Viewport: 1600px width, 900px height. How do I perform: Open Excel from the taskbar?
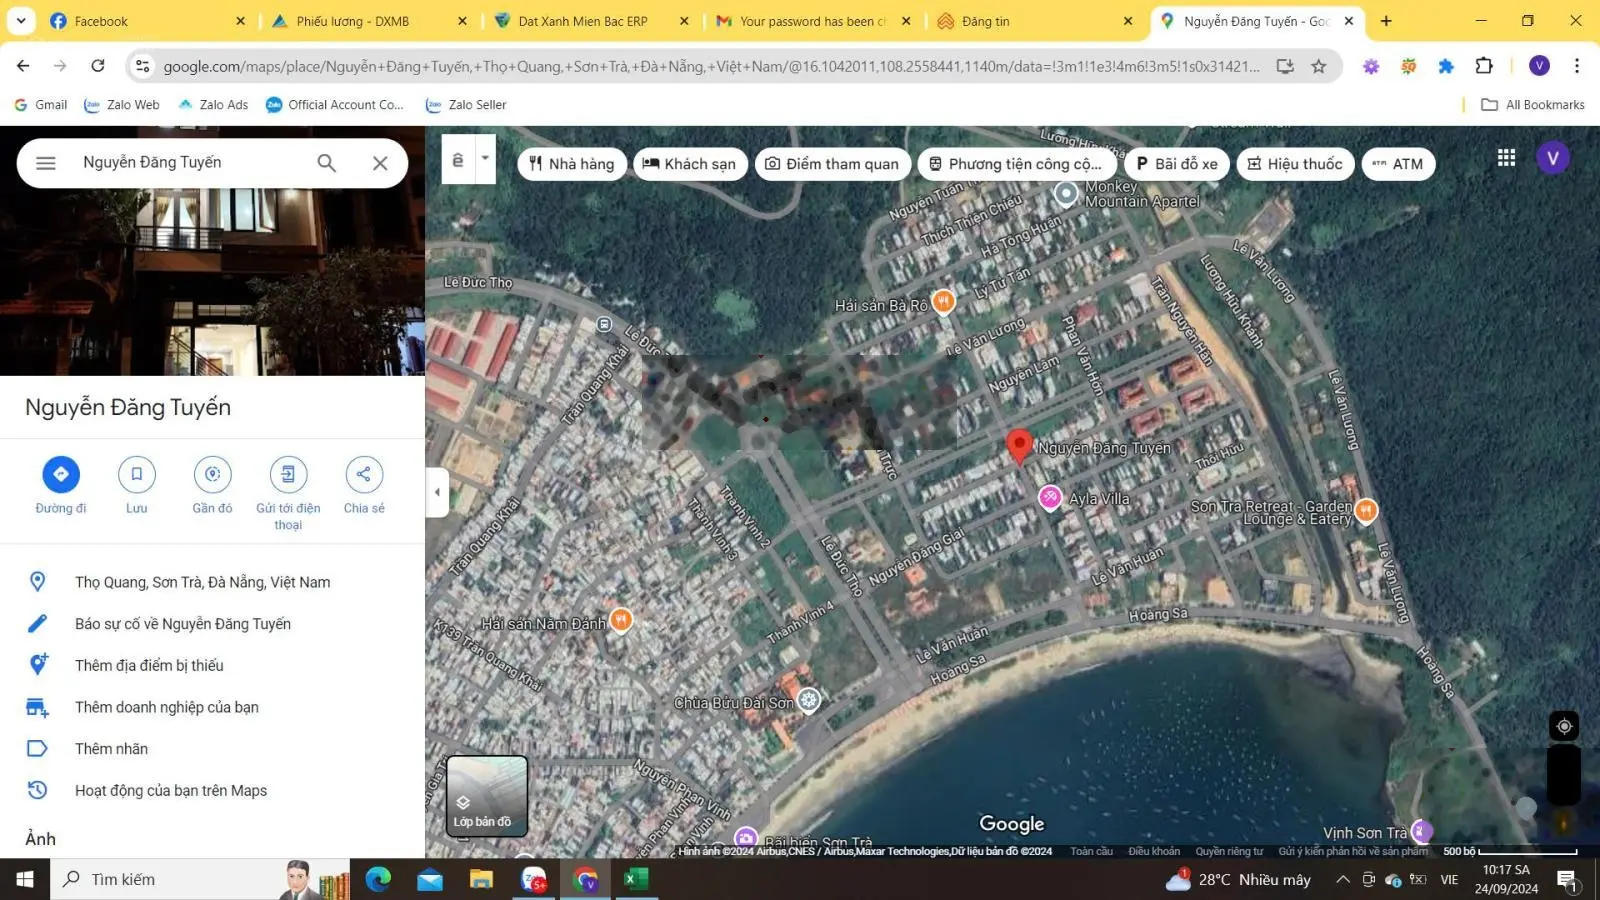pyautogui.click(x=636, y=880)
